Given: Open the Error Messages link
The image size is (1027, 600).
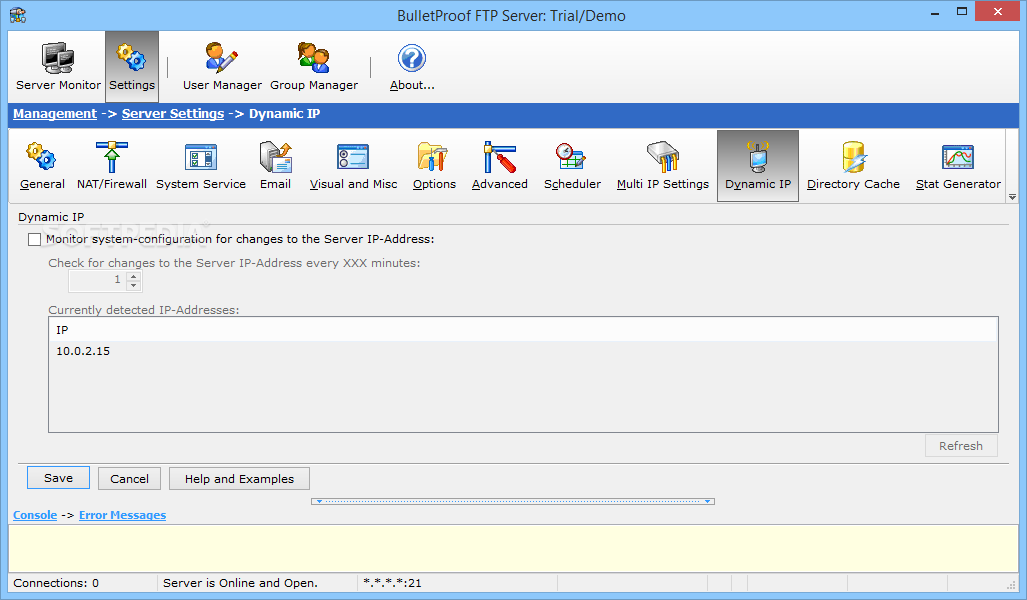Looking at the screenshot, I should coord(122,516).
